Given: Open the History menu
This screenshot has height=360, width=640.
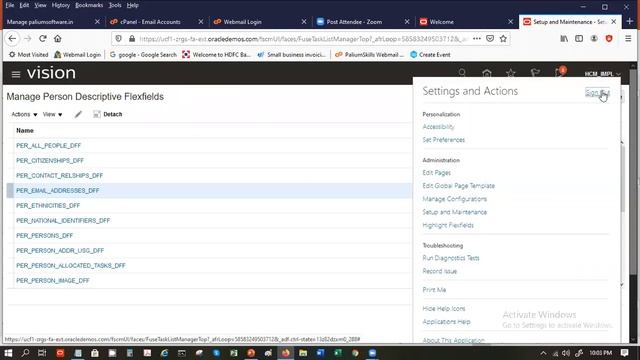Looking at the screenshot, I should (x=60, y=5).
